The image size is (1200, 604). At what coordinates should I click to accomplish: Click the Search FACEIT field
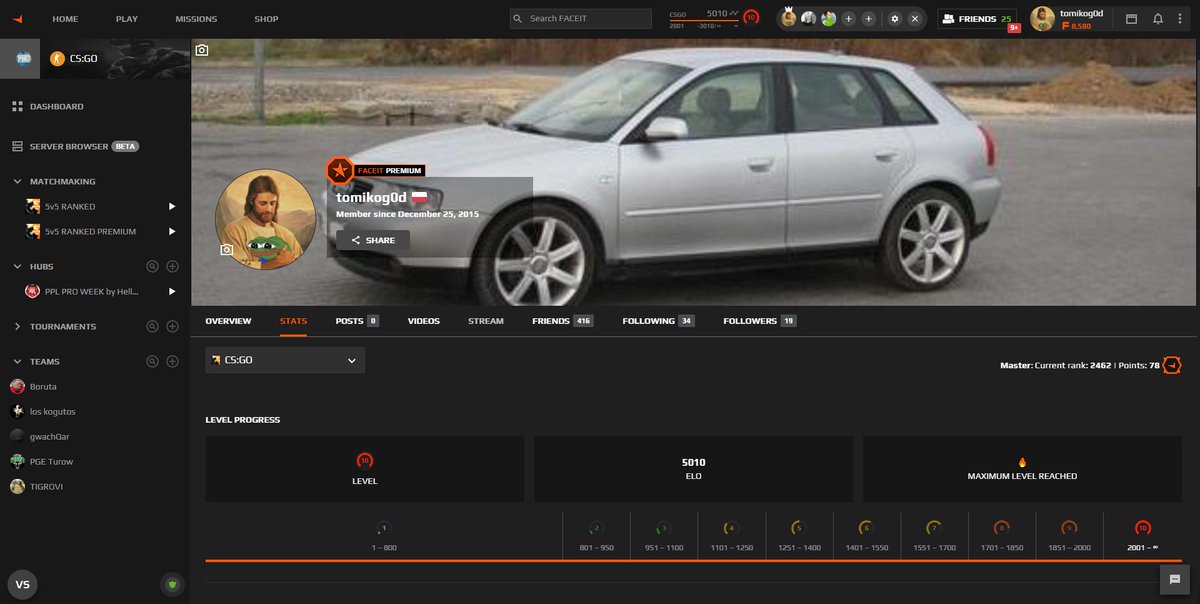coord(581,19)
